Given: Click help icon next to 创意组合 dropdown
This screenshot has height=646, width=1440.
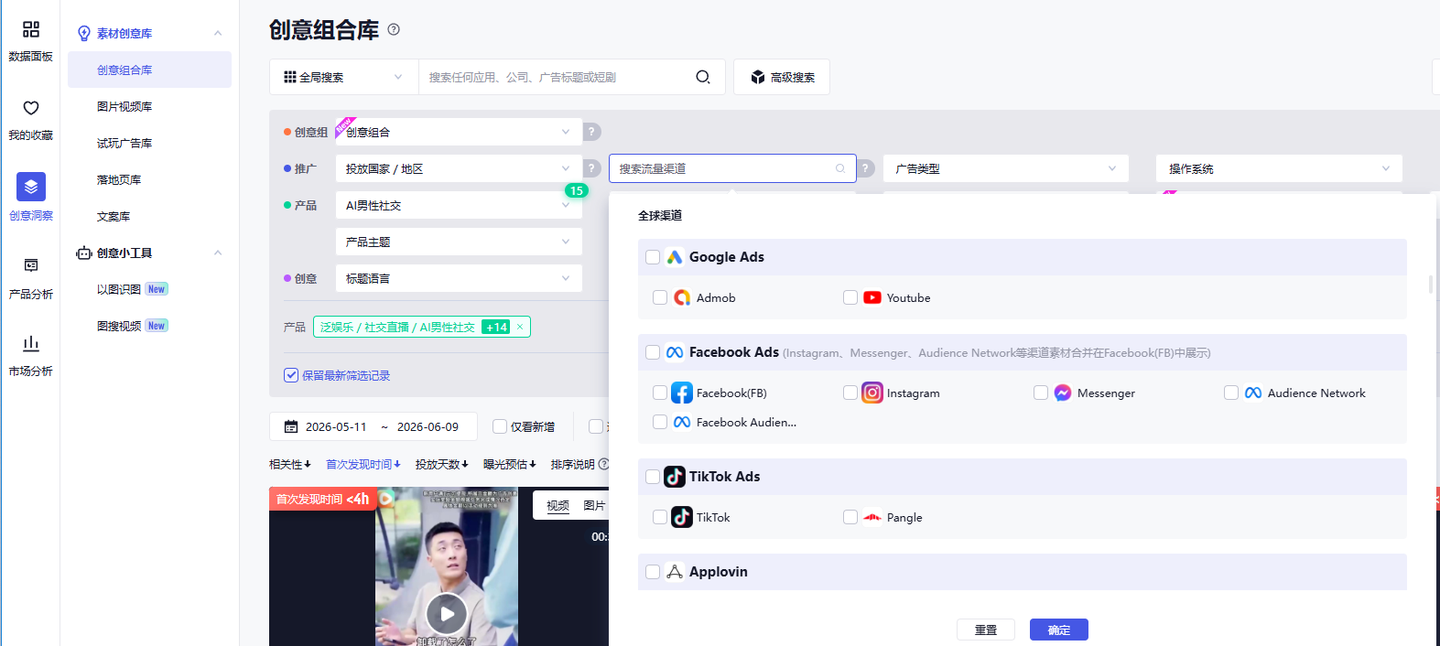Looking at the screenshot, I should pyautogui.click(x=592, y=131).
